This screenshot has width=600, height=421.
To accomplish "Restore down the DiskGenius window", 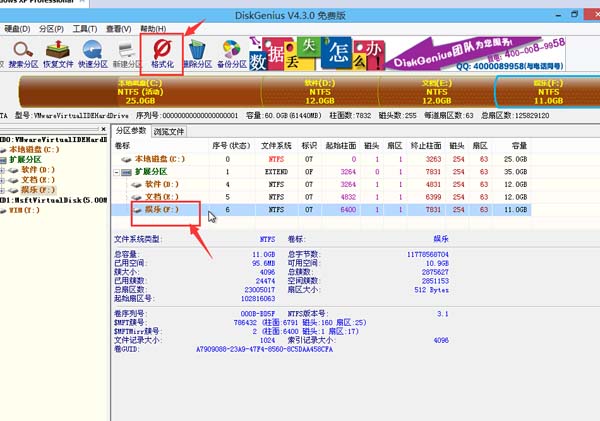I will pos(574,15).
